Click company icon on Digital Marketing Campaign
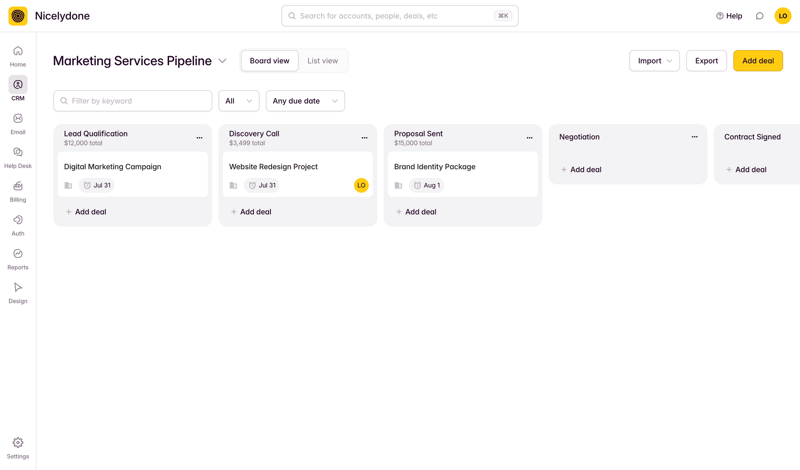Screen dimensions: 800x470 (x=68, y=185)
